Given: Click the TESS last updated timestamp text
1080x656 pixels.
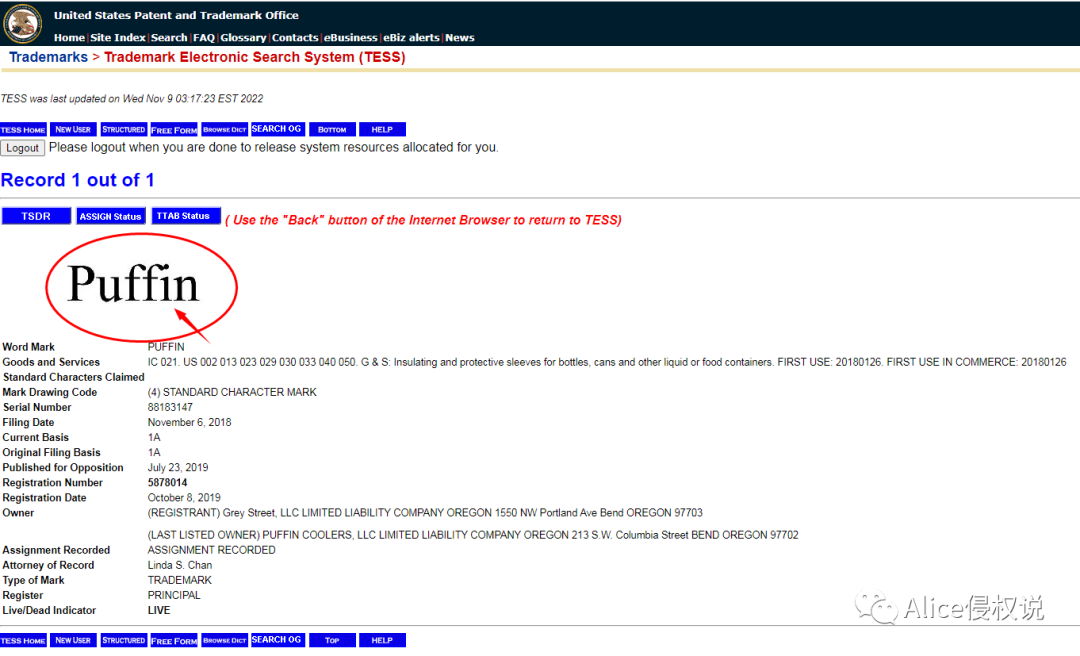Looking at the screenshot, I should [132, 99].
